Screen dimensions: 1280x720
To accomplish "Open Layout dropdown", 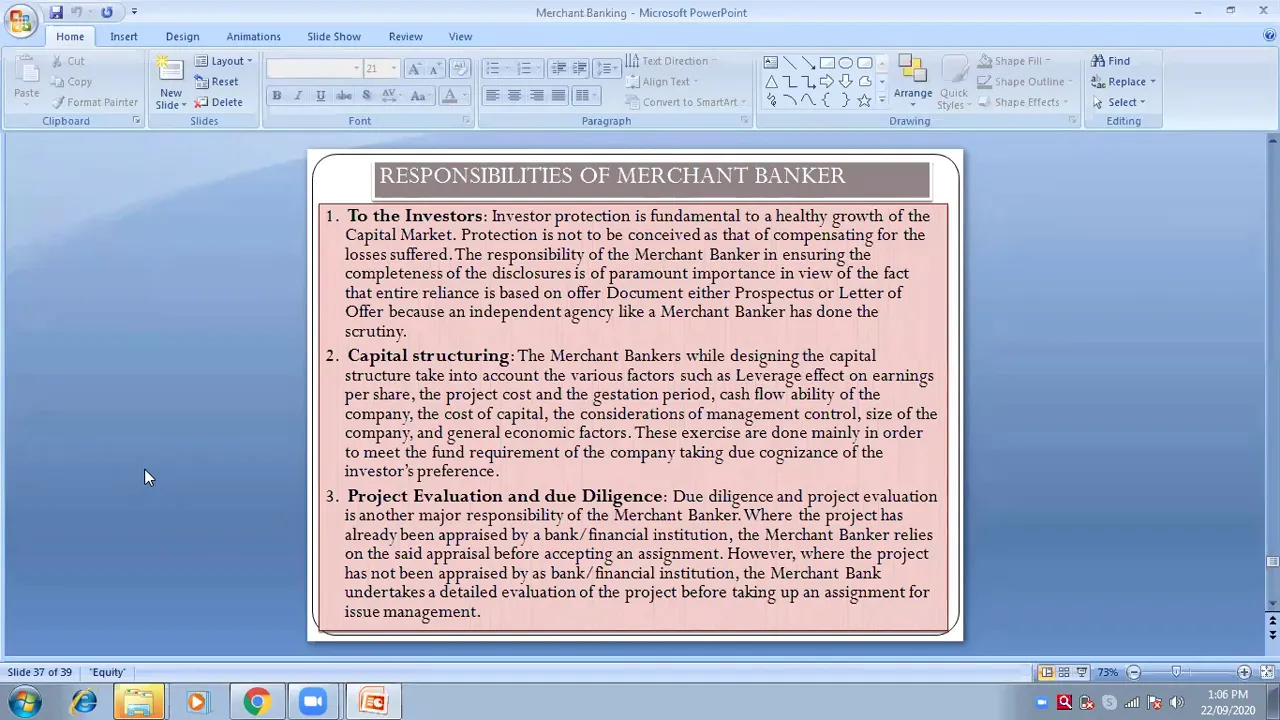I will click(223, 61).
